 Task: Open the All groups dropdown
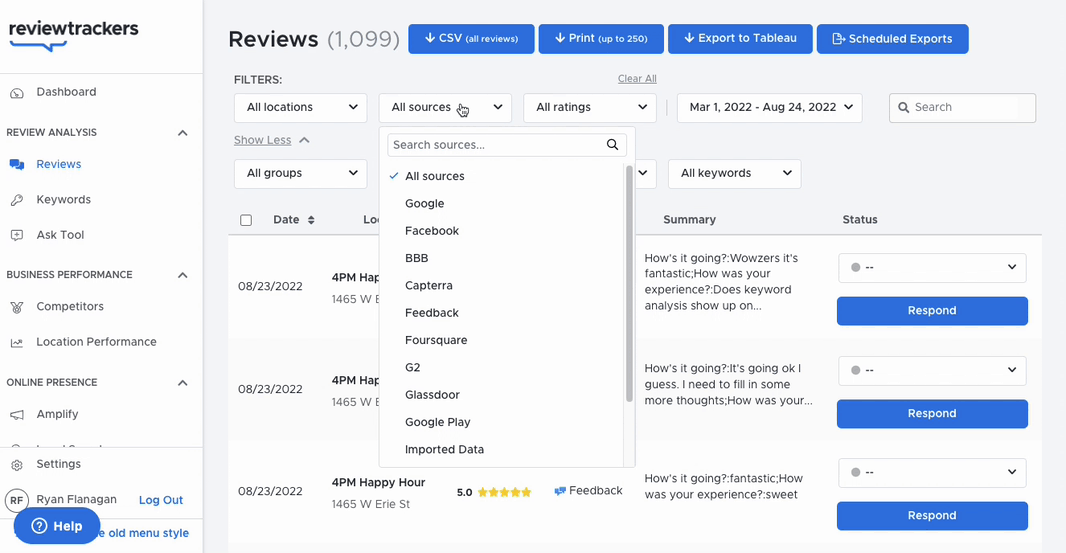300,173
